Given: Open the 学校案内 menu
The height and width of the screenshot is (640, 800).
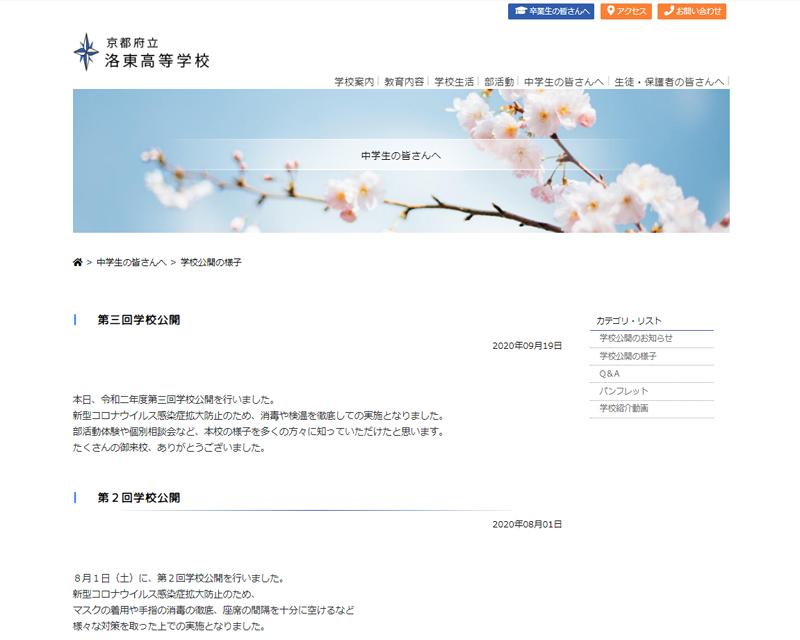Looking at the screenshot, I should coord(354,81).
